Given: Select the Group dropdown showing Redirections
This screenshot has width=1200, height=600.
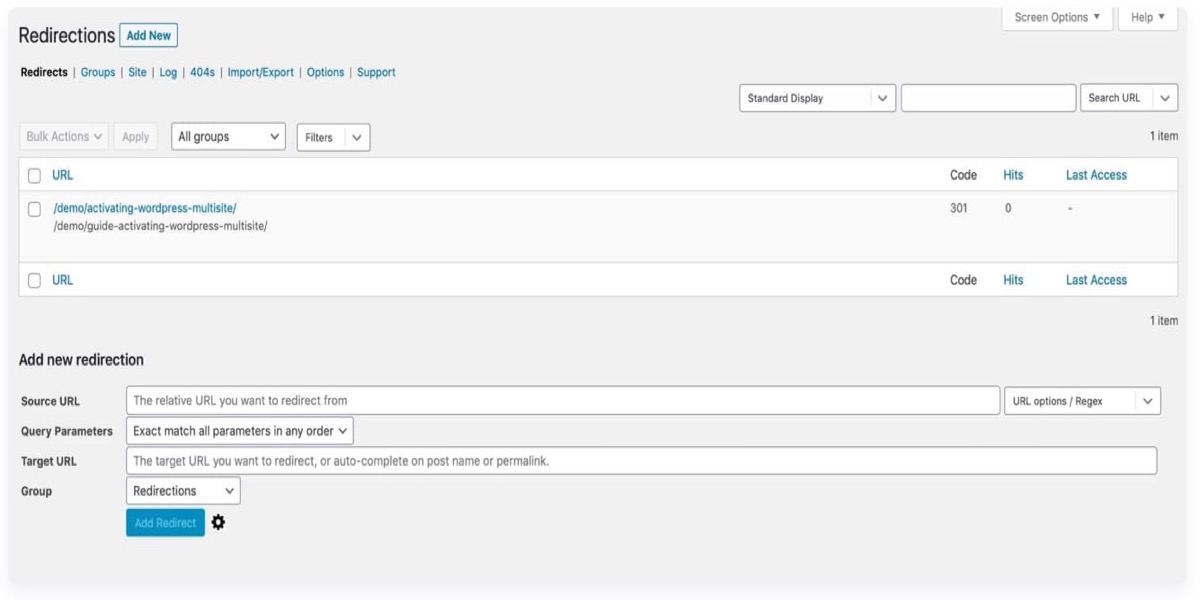Looking at the screenshot, I should coord(184,491).
